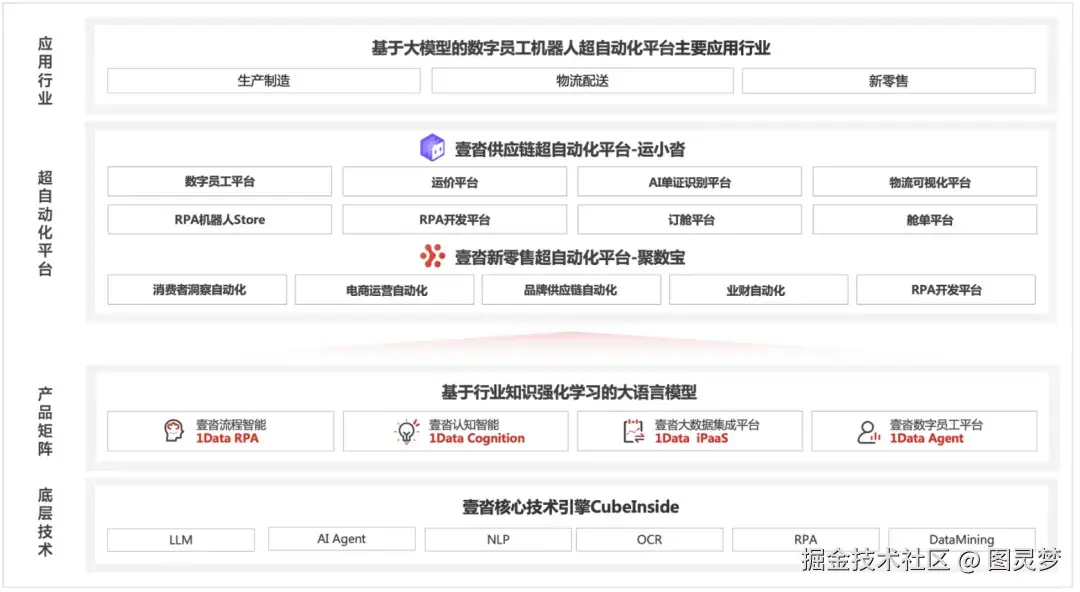Select the LLM technology box
This screenshot has width=1080, height=592.
[x=181, y=539]
